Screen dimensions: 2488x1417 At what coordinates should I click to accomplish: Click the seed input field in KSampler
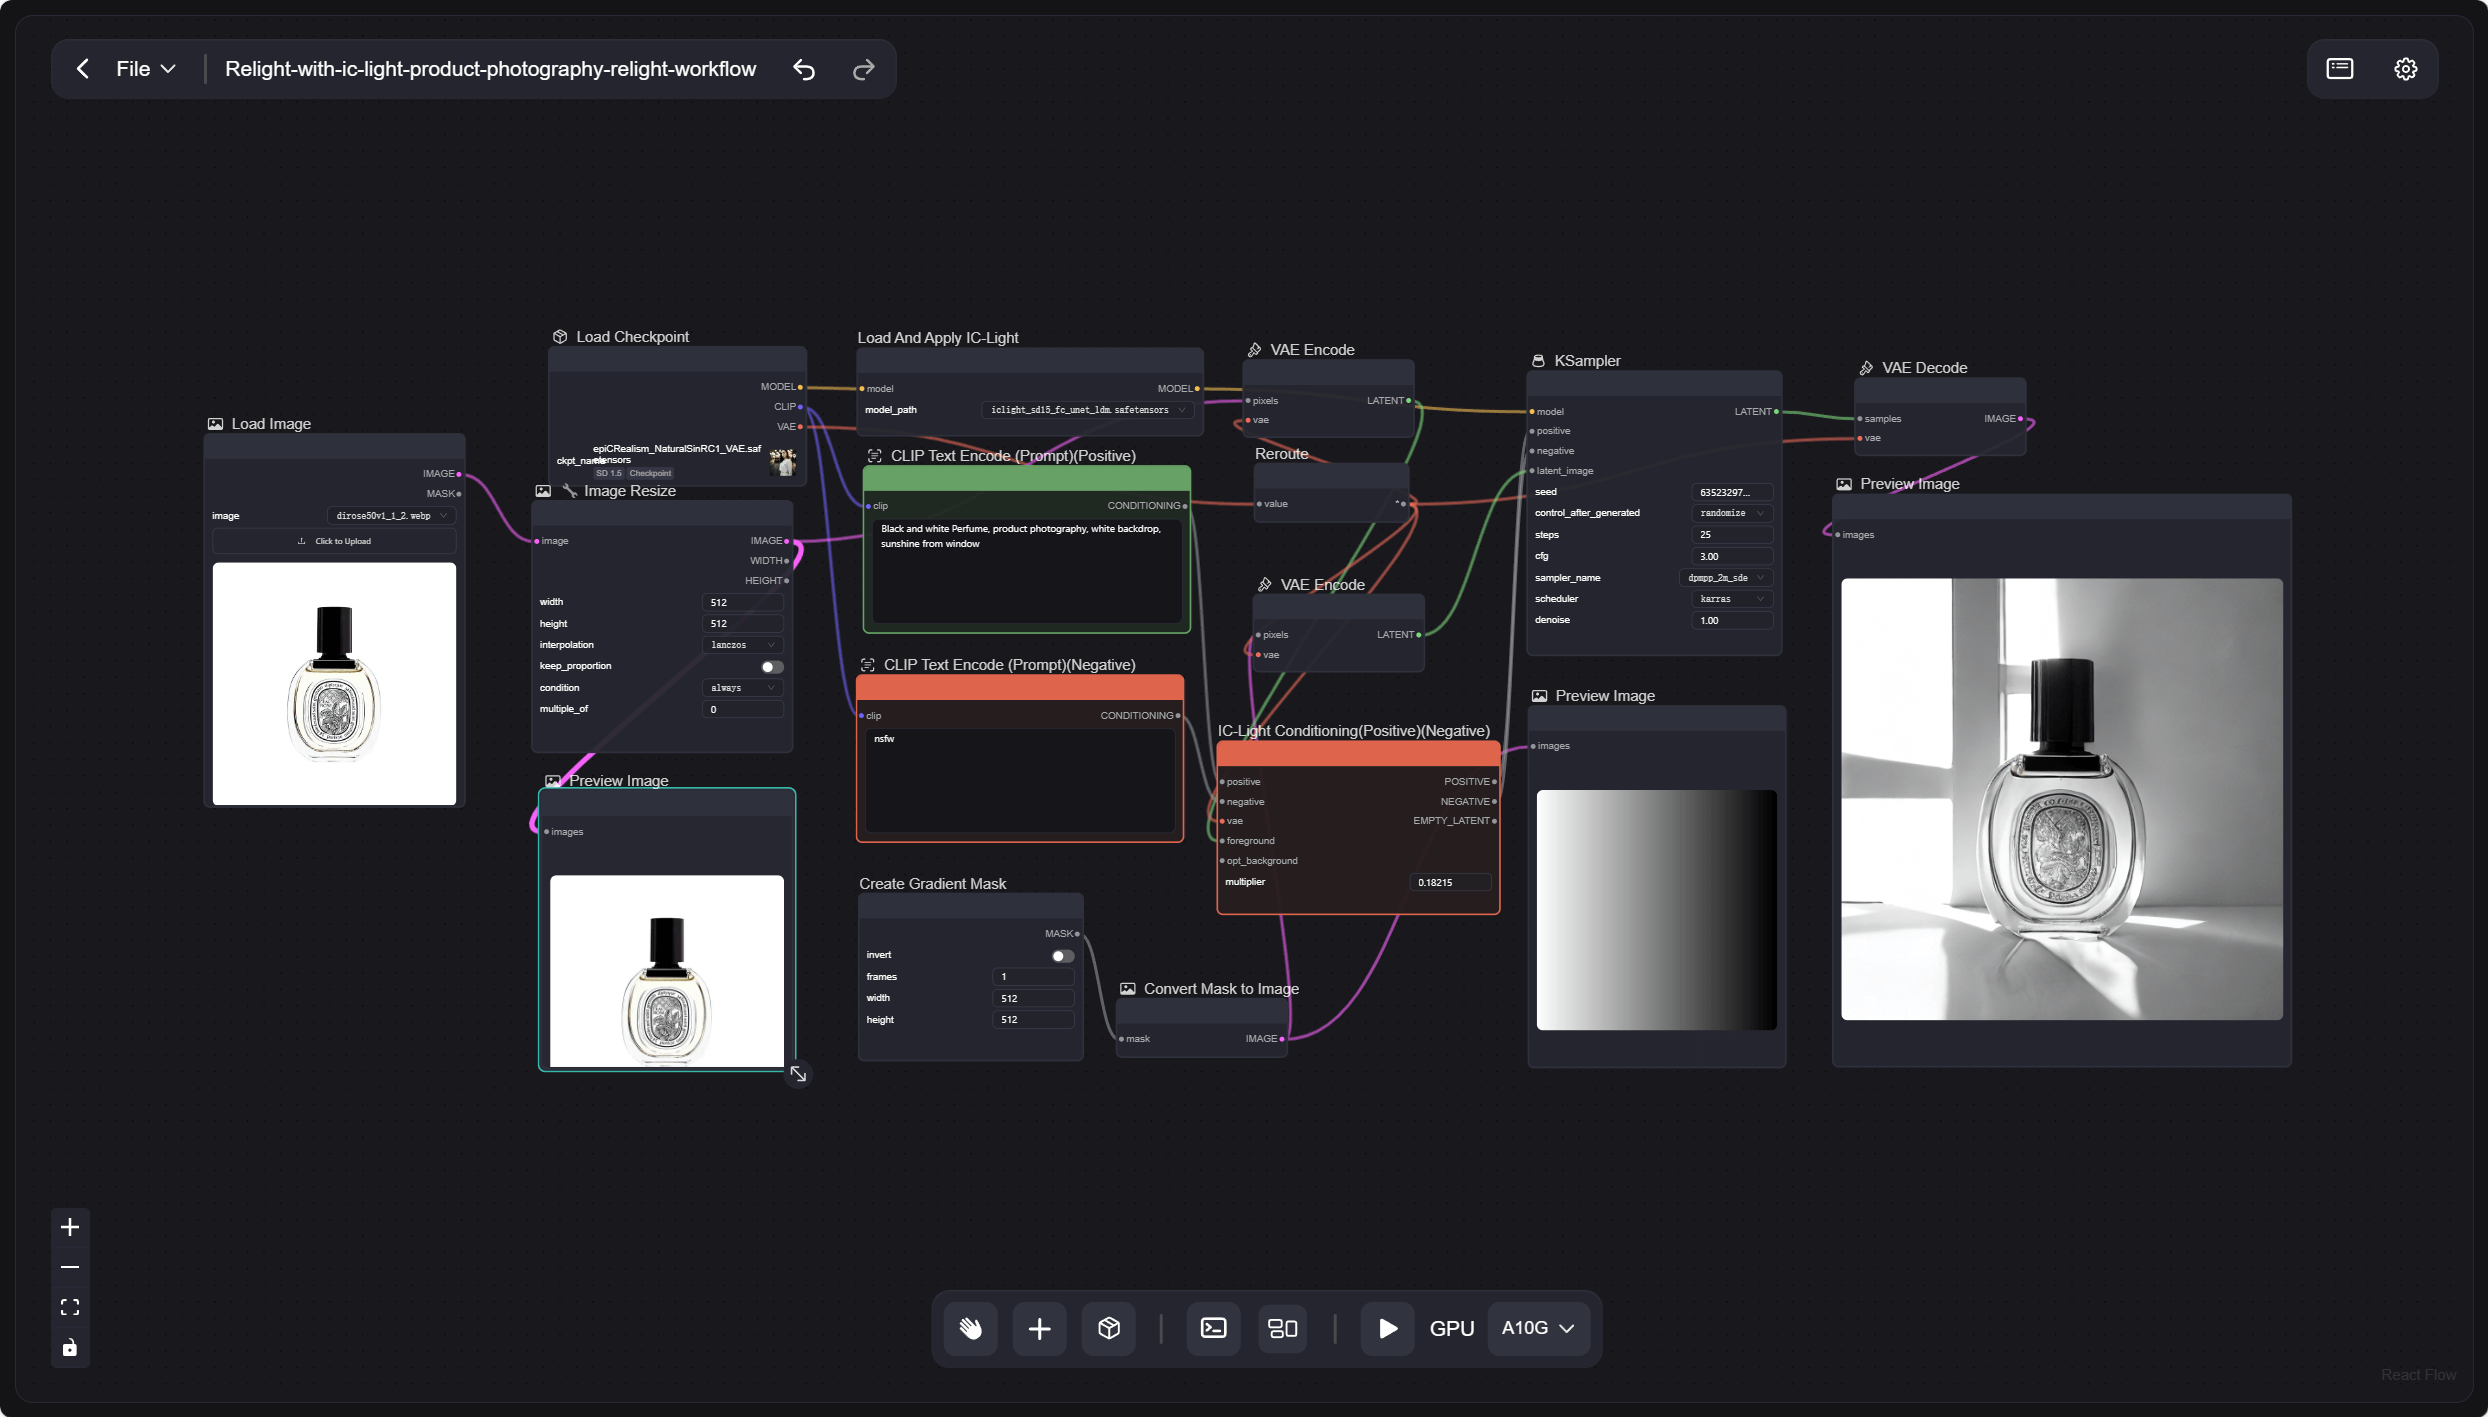[x=1731, y=491]
